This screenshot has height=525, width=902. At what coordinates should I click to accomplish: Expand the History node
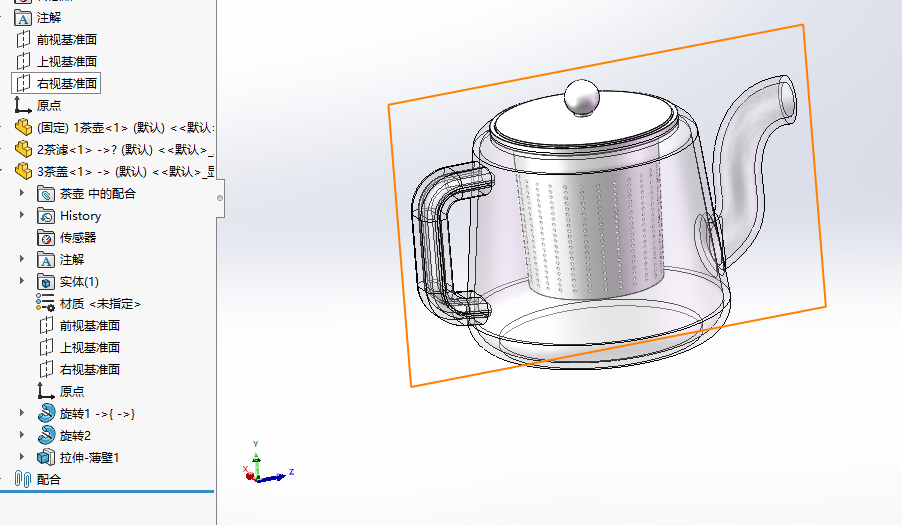pyautogui.click(x=22, y=214)
